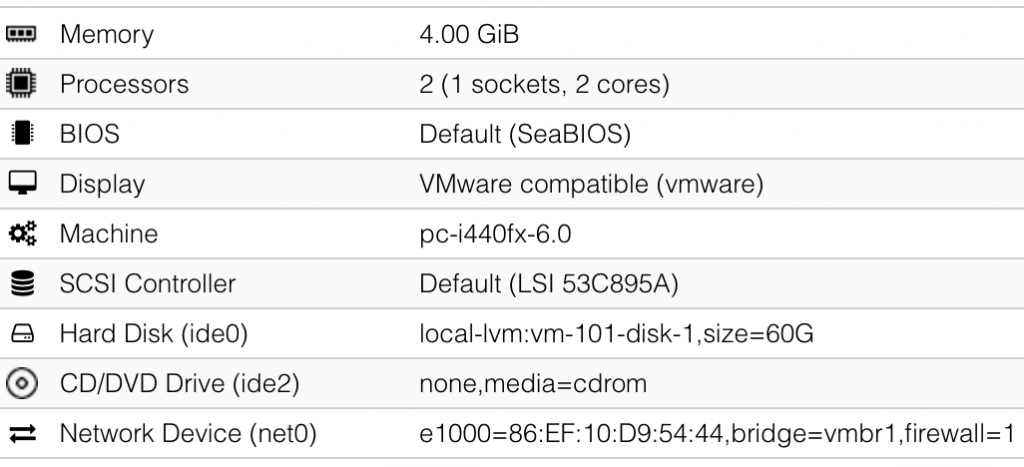Click the Network Device arrows icon
Viewport: 1024px width, 467px height.
(x=22, y=434)
